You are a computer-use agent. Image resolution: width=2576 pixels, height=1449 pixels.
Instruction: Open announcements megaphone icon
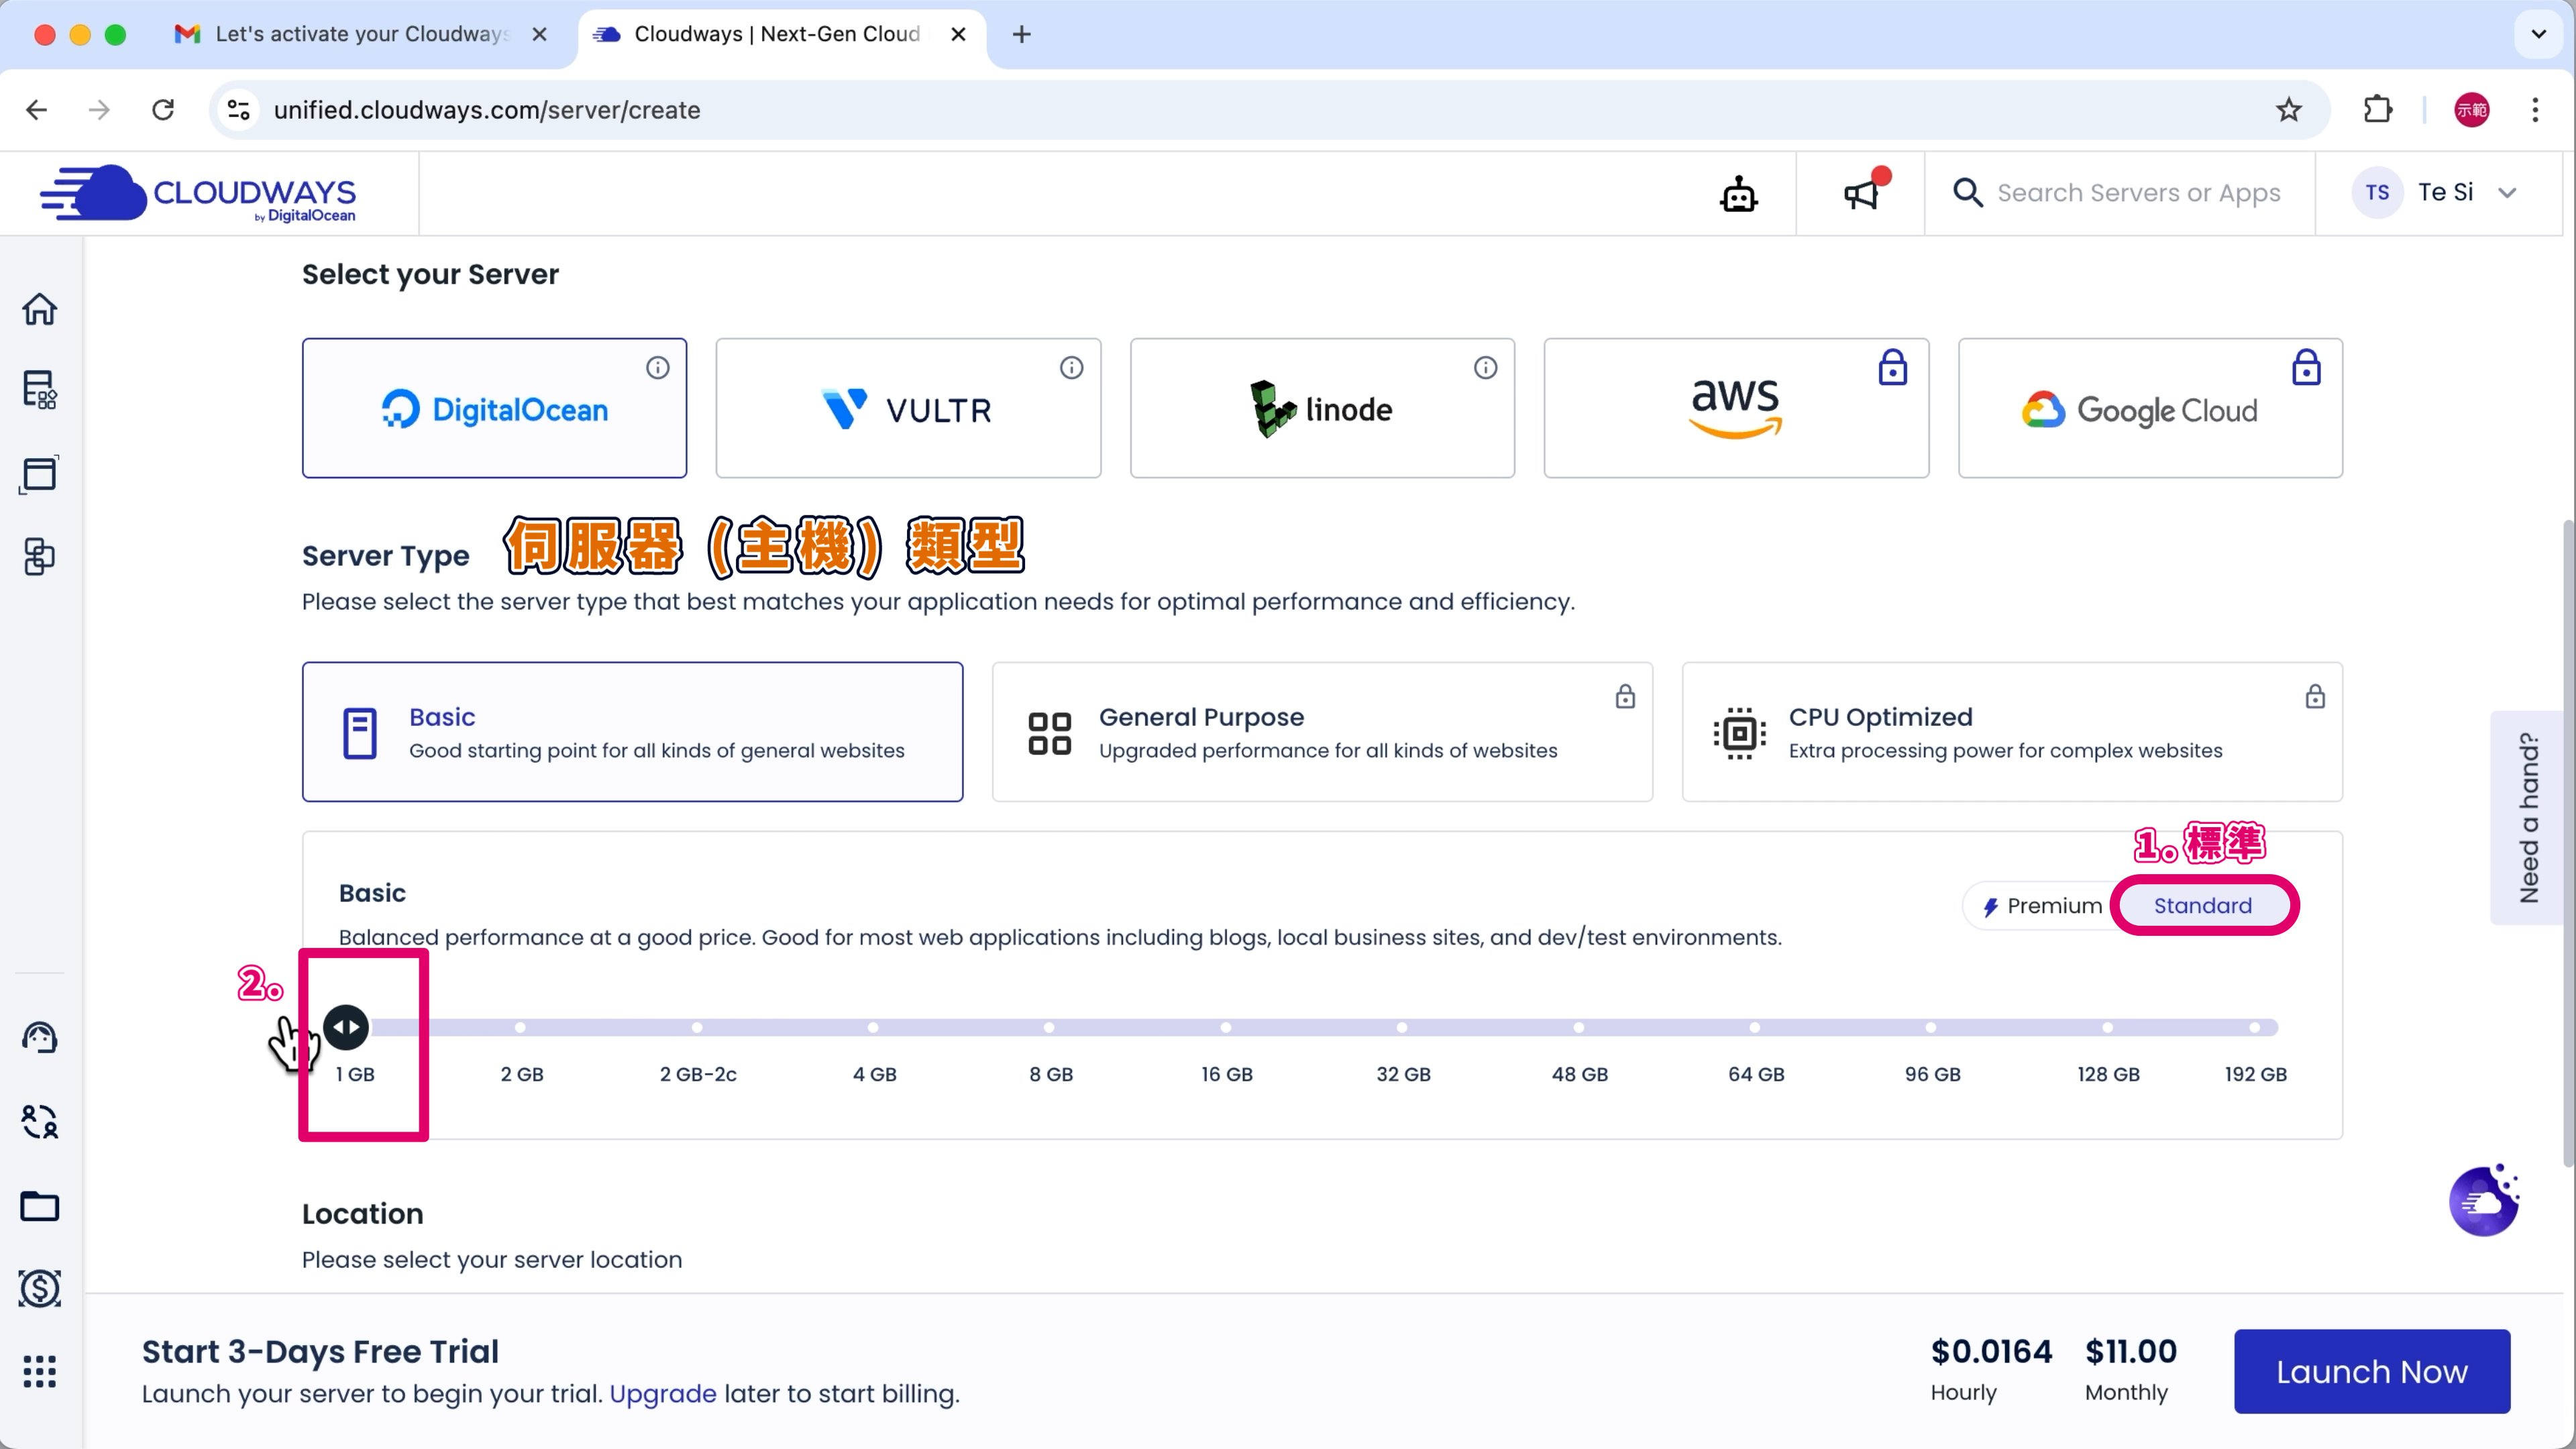pyautogui.click(x=1861, y=194)
